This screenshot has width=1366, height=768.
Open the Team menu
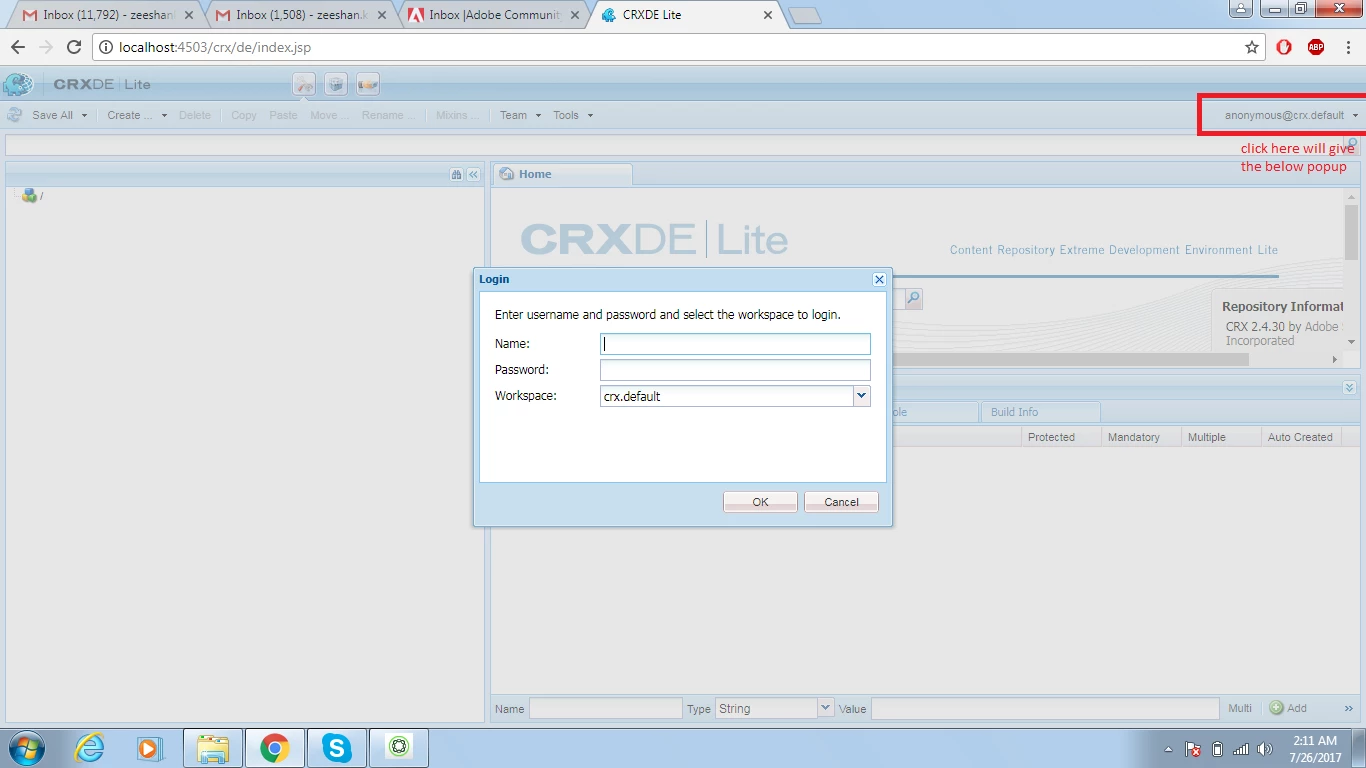[520, 115]
